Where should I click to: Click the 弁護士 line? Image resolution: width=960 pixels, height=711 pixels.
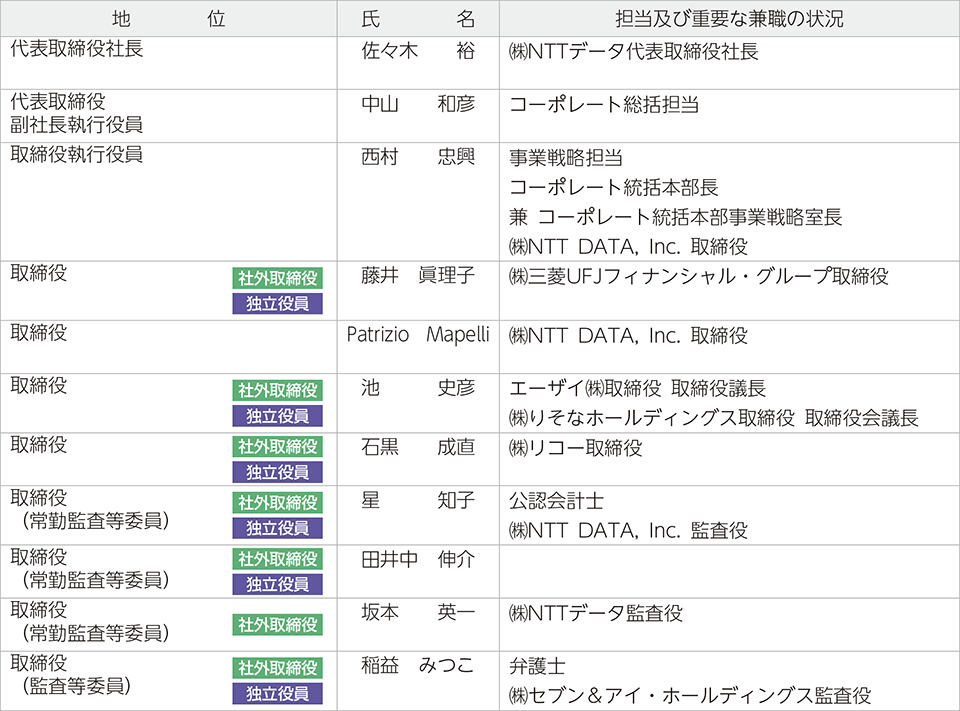pos(537,666)
